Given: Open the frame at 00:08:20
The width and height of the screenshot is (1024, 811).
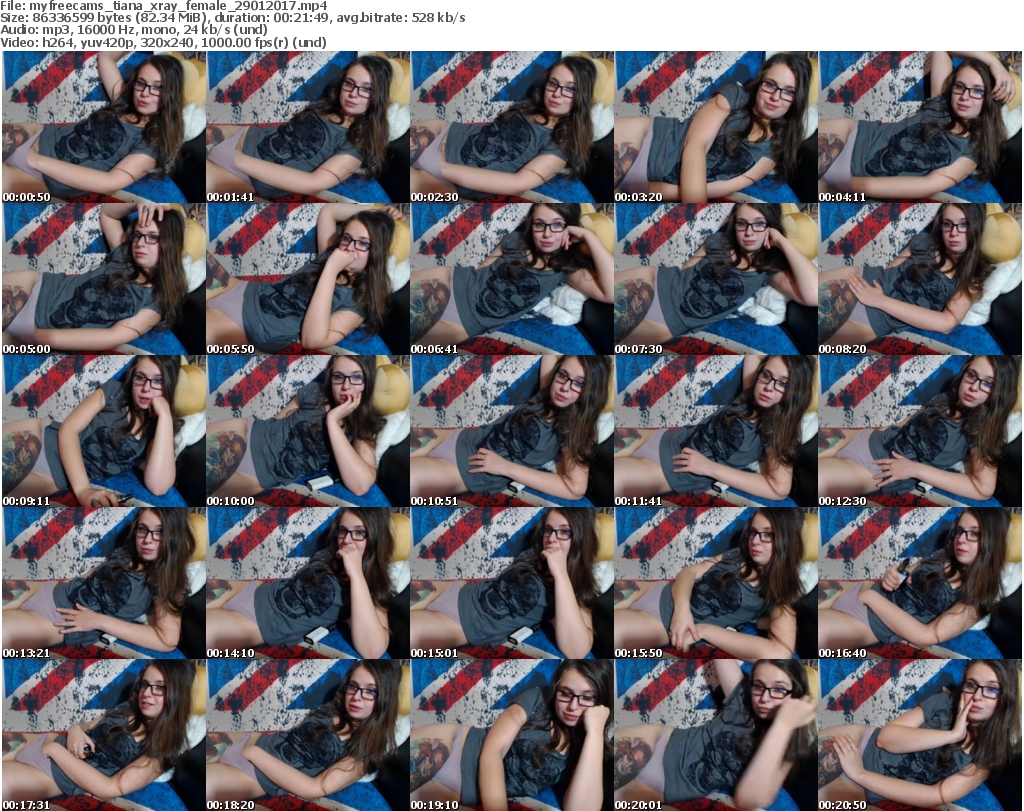Looking at the screenshot, I should click(x=920, y=279).
